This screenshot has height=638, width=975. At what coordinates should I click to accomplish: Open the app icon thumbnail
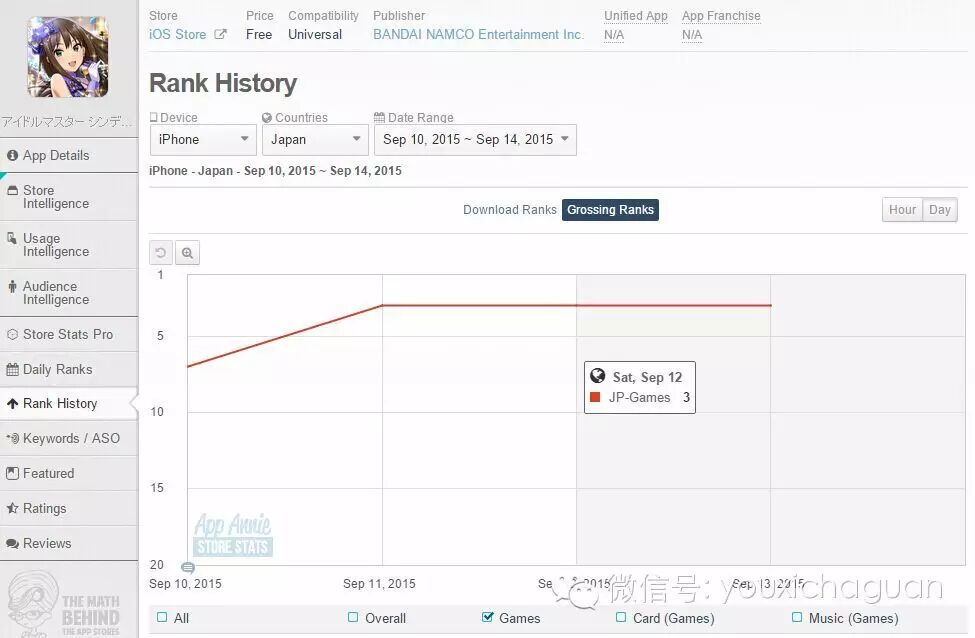coord(68,57)
